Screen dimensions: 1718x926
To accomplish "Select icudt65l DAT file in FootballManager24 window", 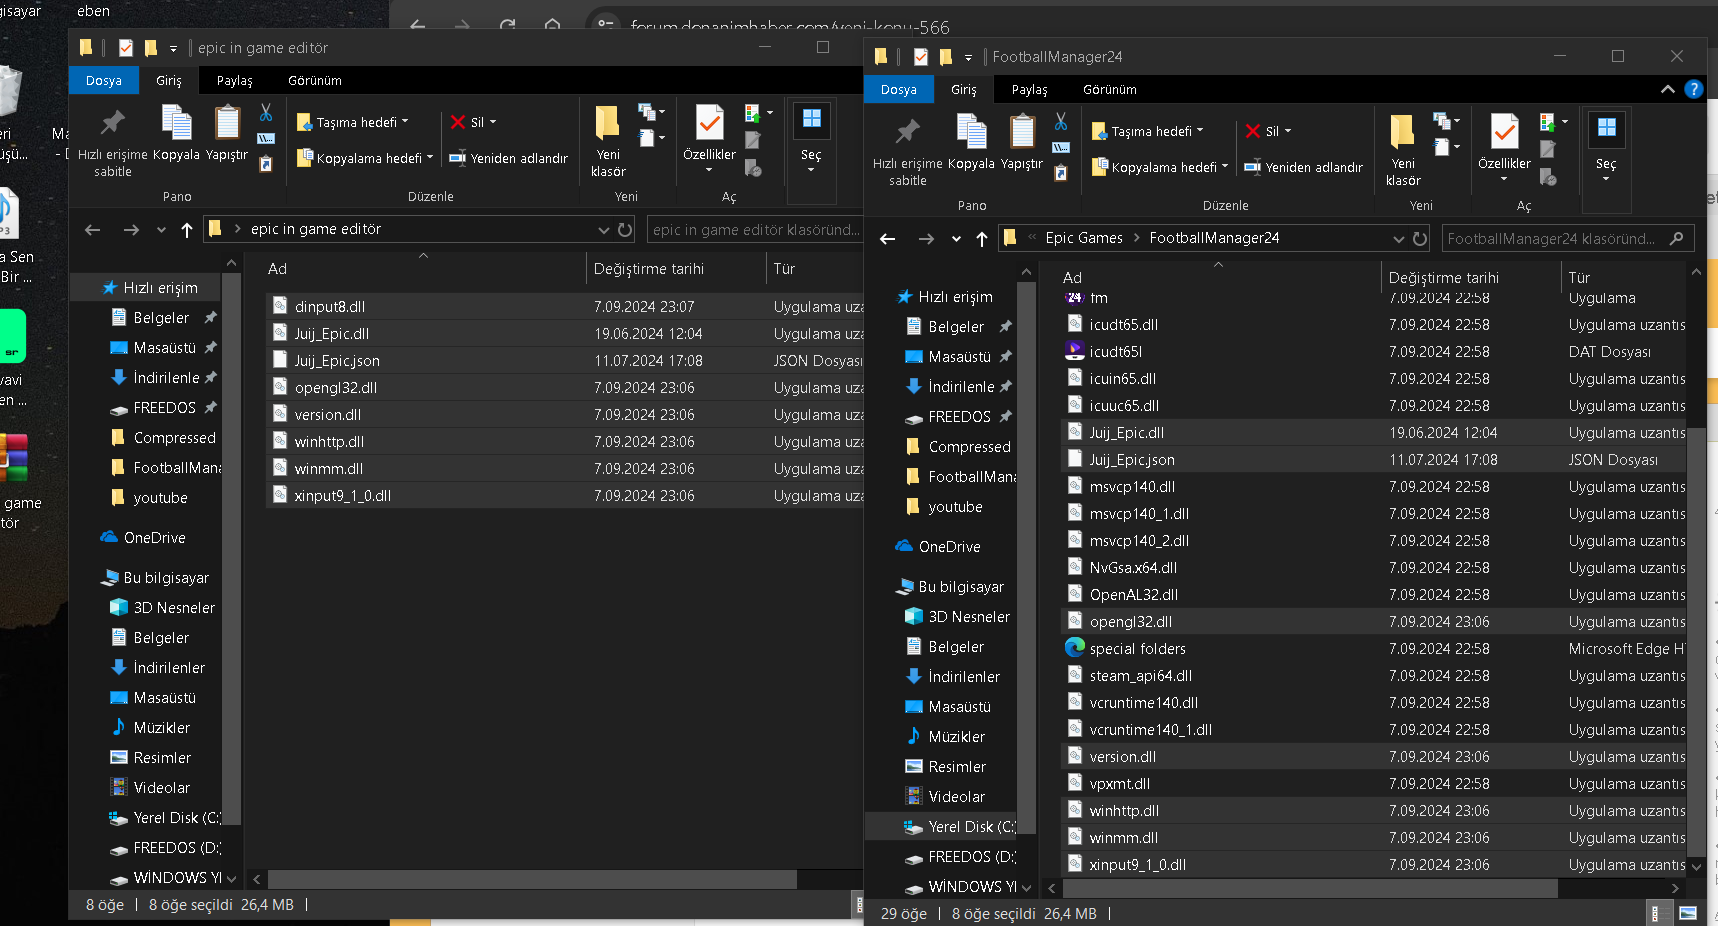I will (x=1374, y=351).
